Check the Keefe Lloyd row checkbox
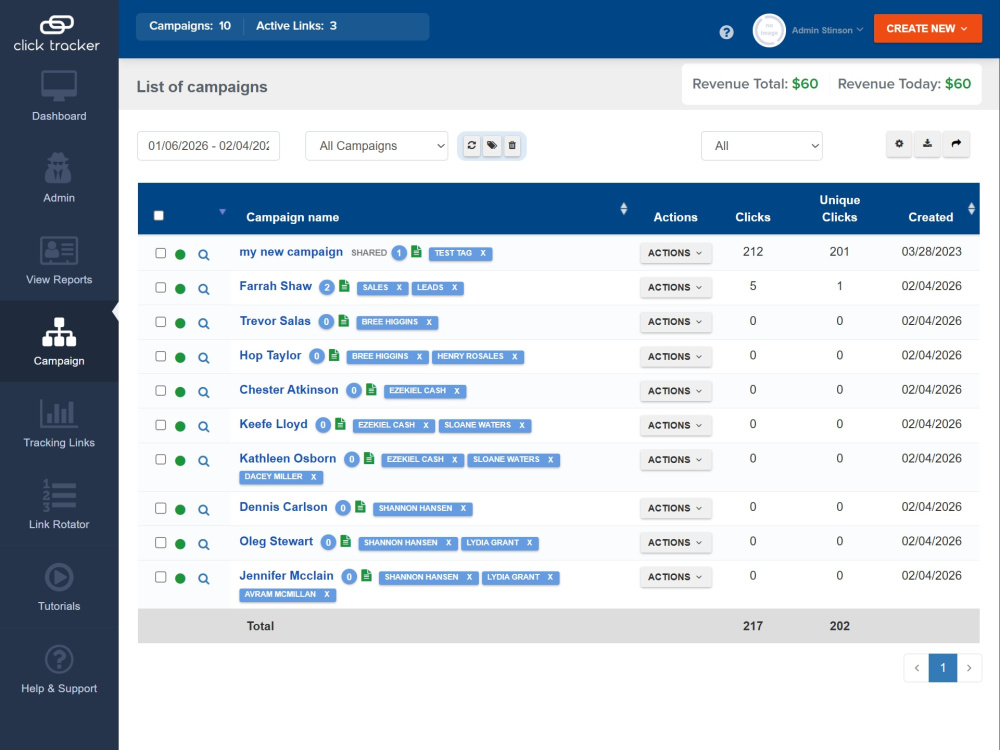 click(161, 425)
